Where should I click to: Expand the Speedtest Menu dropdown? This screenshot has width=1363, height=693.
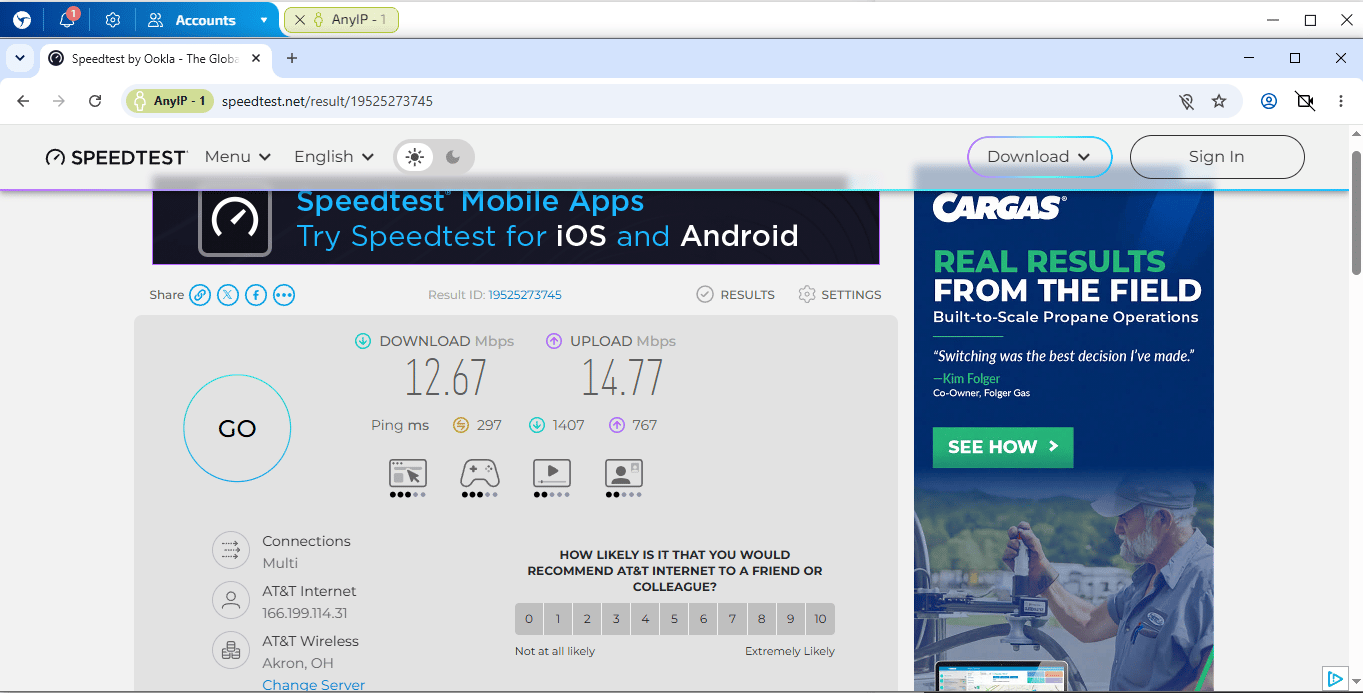[x=238, y=157]
